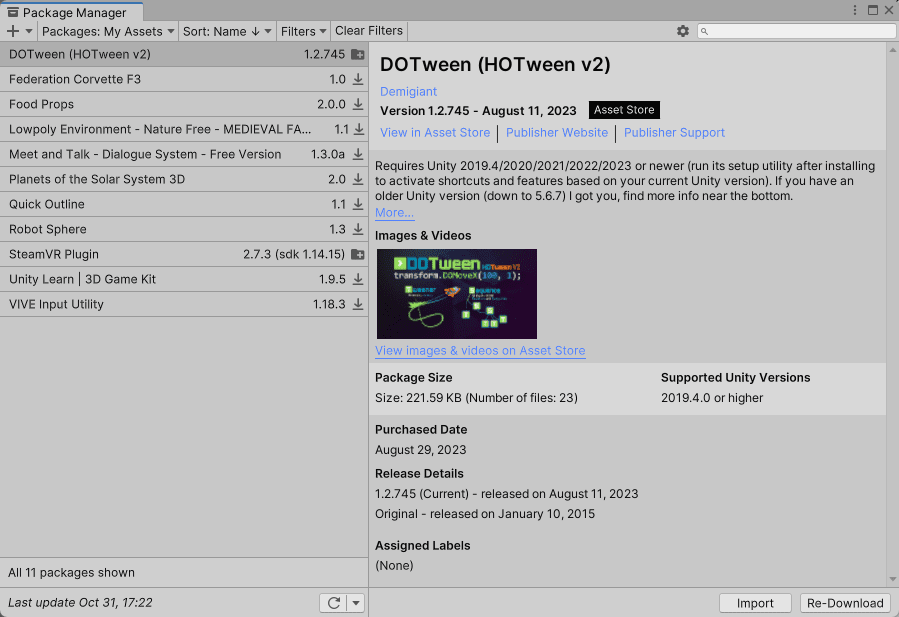Open the Filters dropdown
The width and height of the screenshot is (899, 617).
pos(304,31)
